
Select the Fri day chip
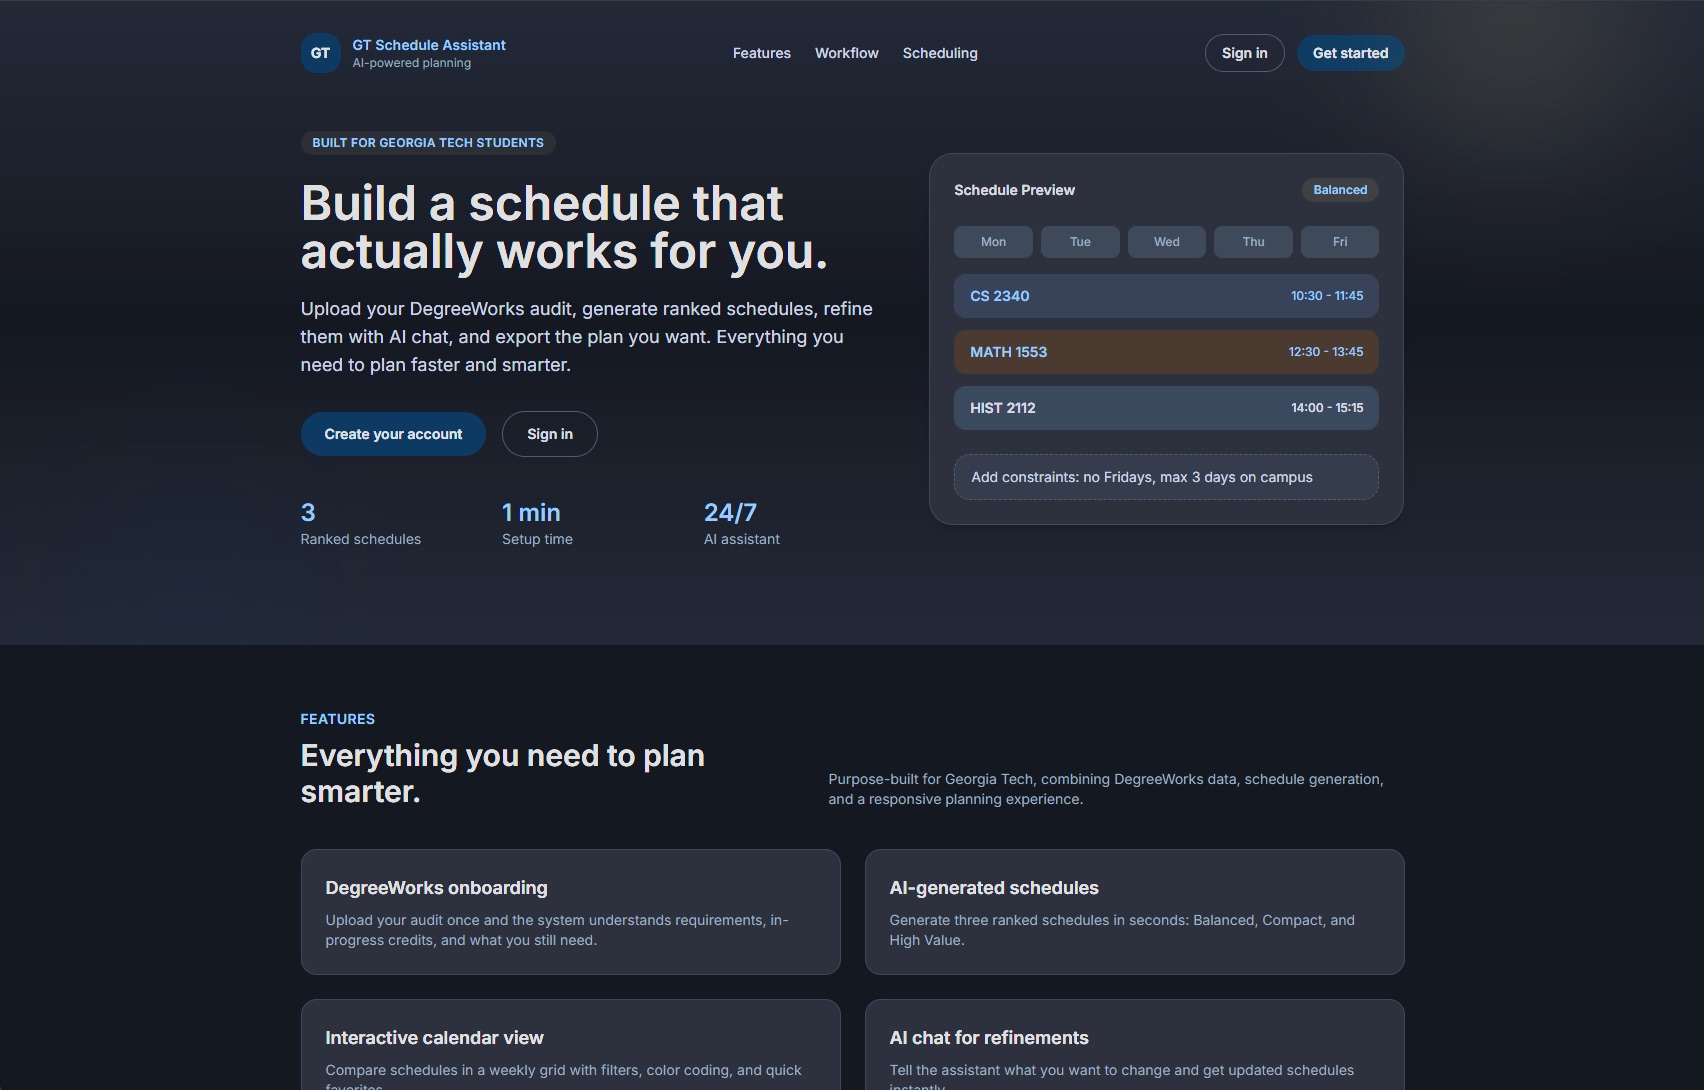click(x=1340, y=242)
